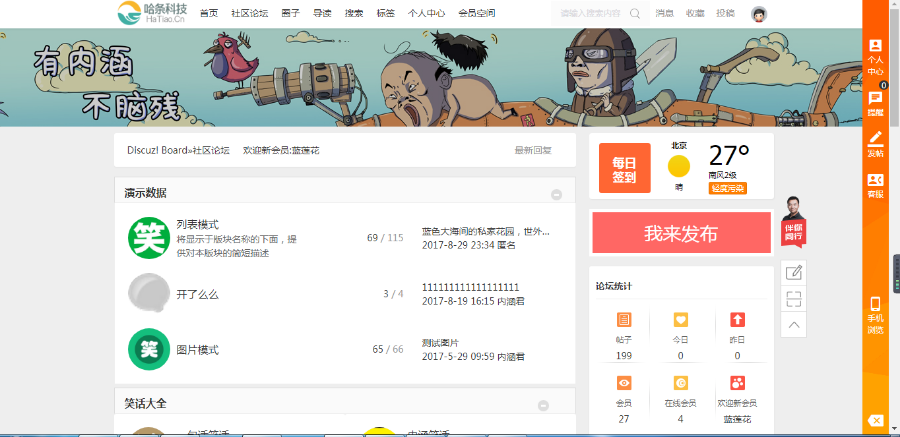Collapse the 演示数据 section
Viewport: 900px width, 437px height.
(556, 194)
